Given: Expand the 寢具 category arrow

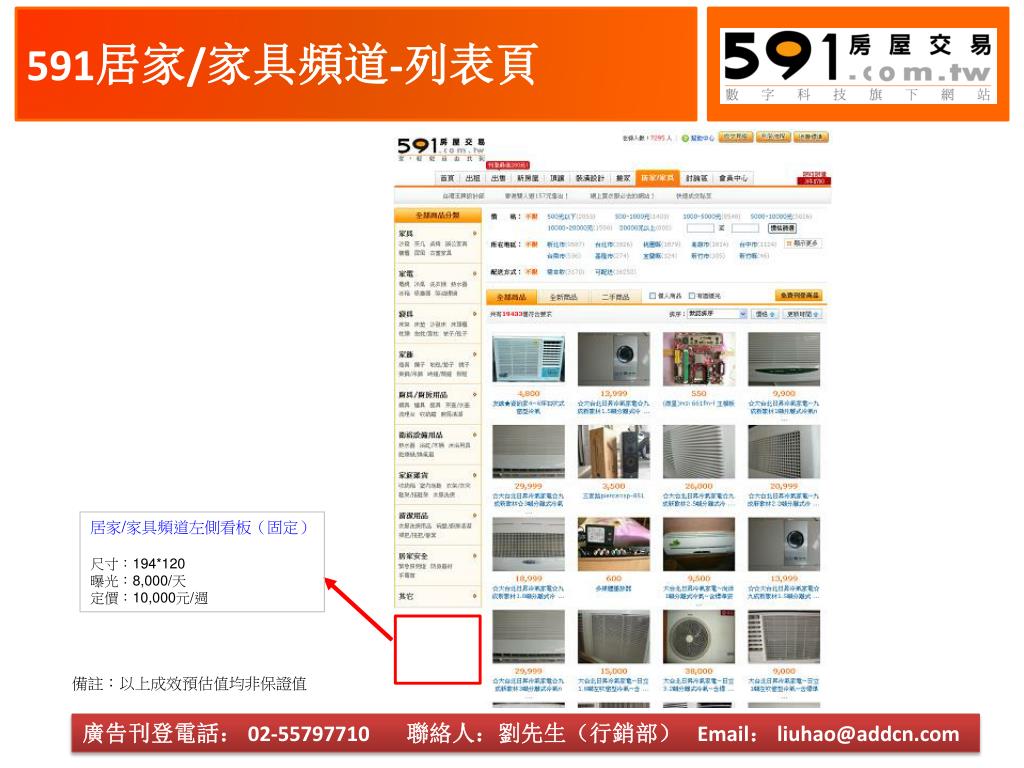Looking at the screenshot, I should click(x=475, y=314).
